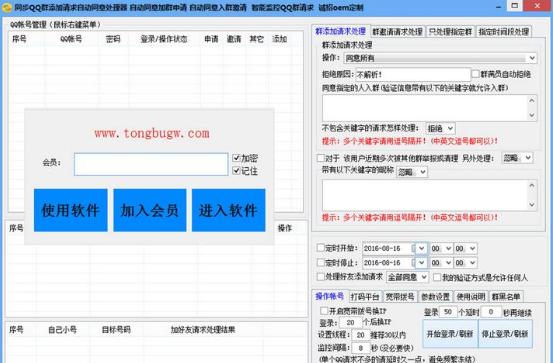The width and height of the screenshot is (553, 363).
Task: Open the 操作 同意所有 dropdown
Action: click(440, 58)
